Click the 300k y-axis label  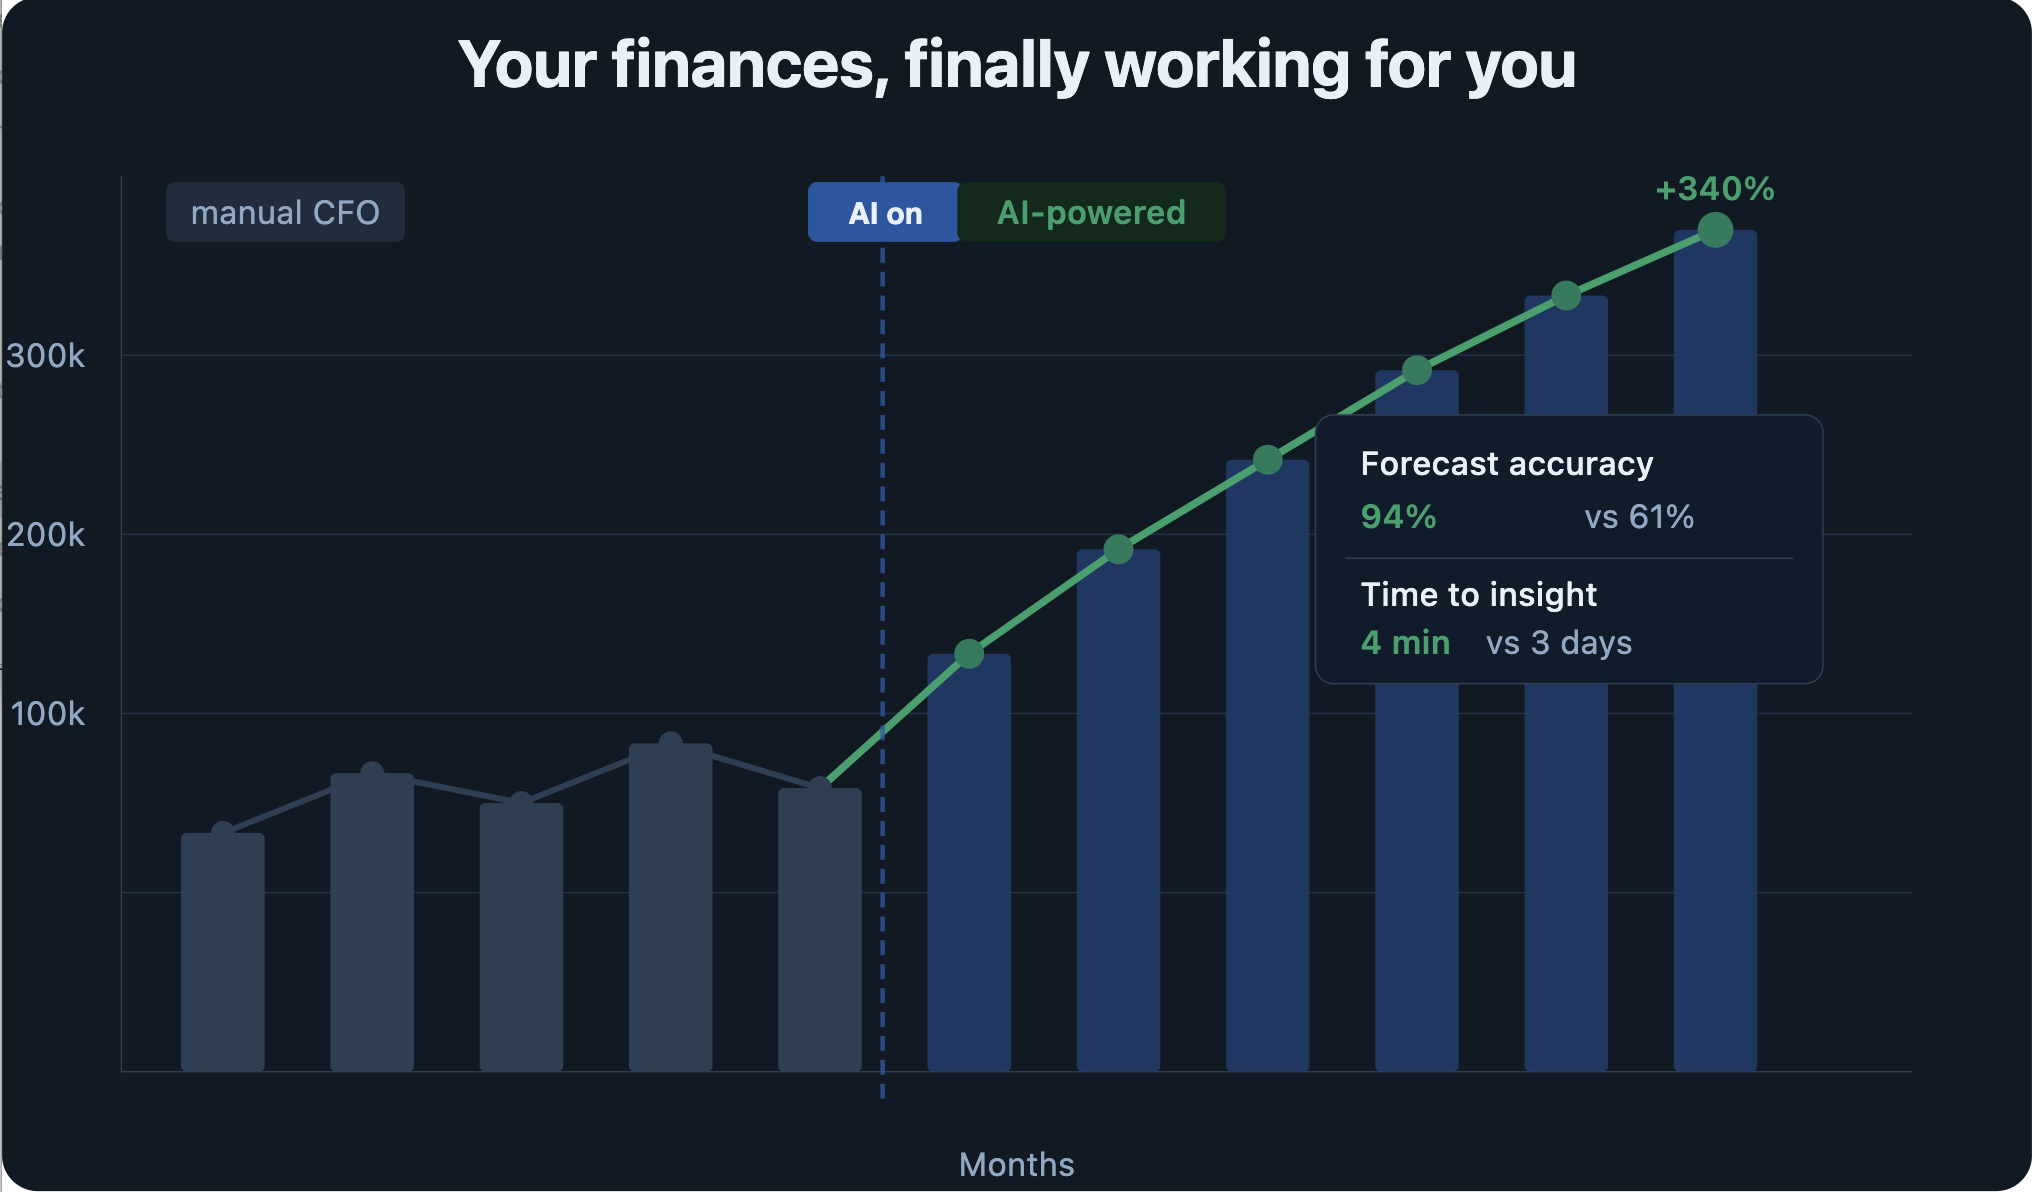(x=46, y=356)
